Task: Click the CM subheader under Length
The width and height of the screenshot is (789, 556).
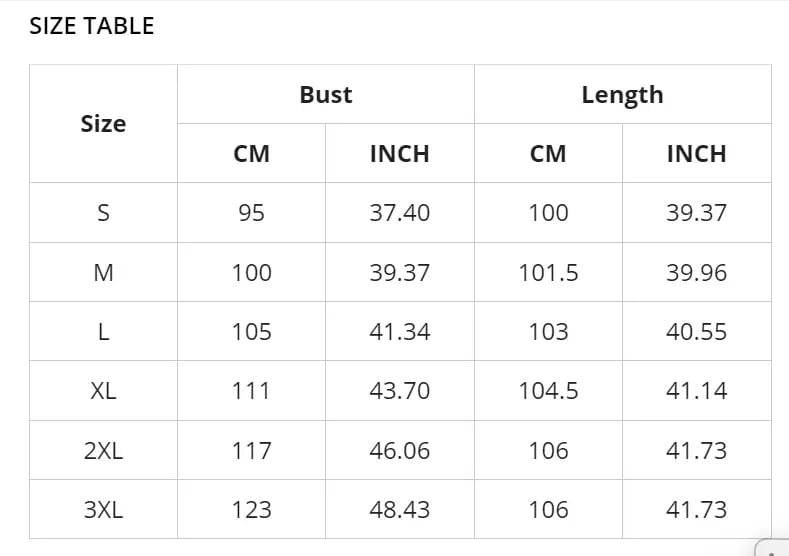Action: (x=548, y=154)
